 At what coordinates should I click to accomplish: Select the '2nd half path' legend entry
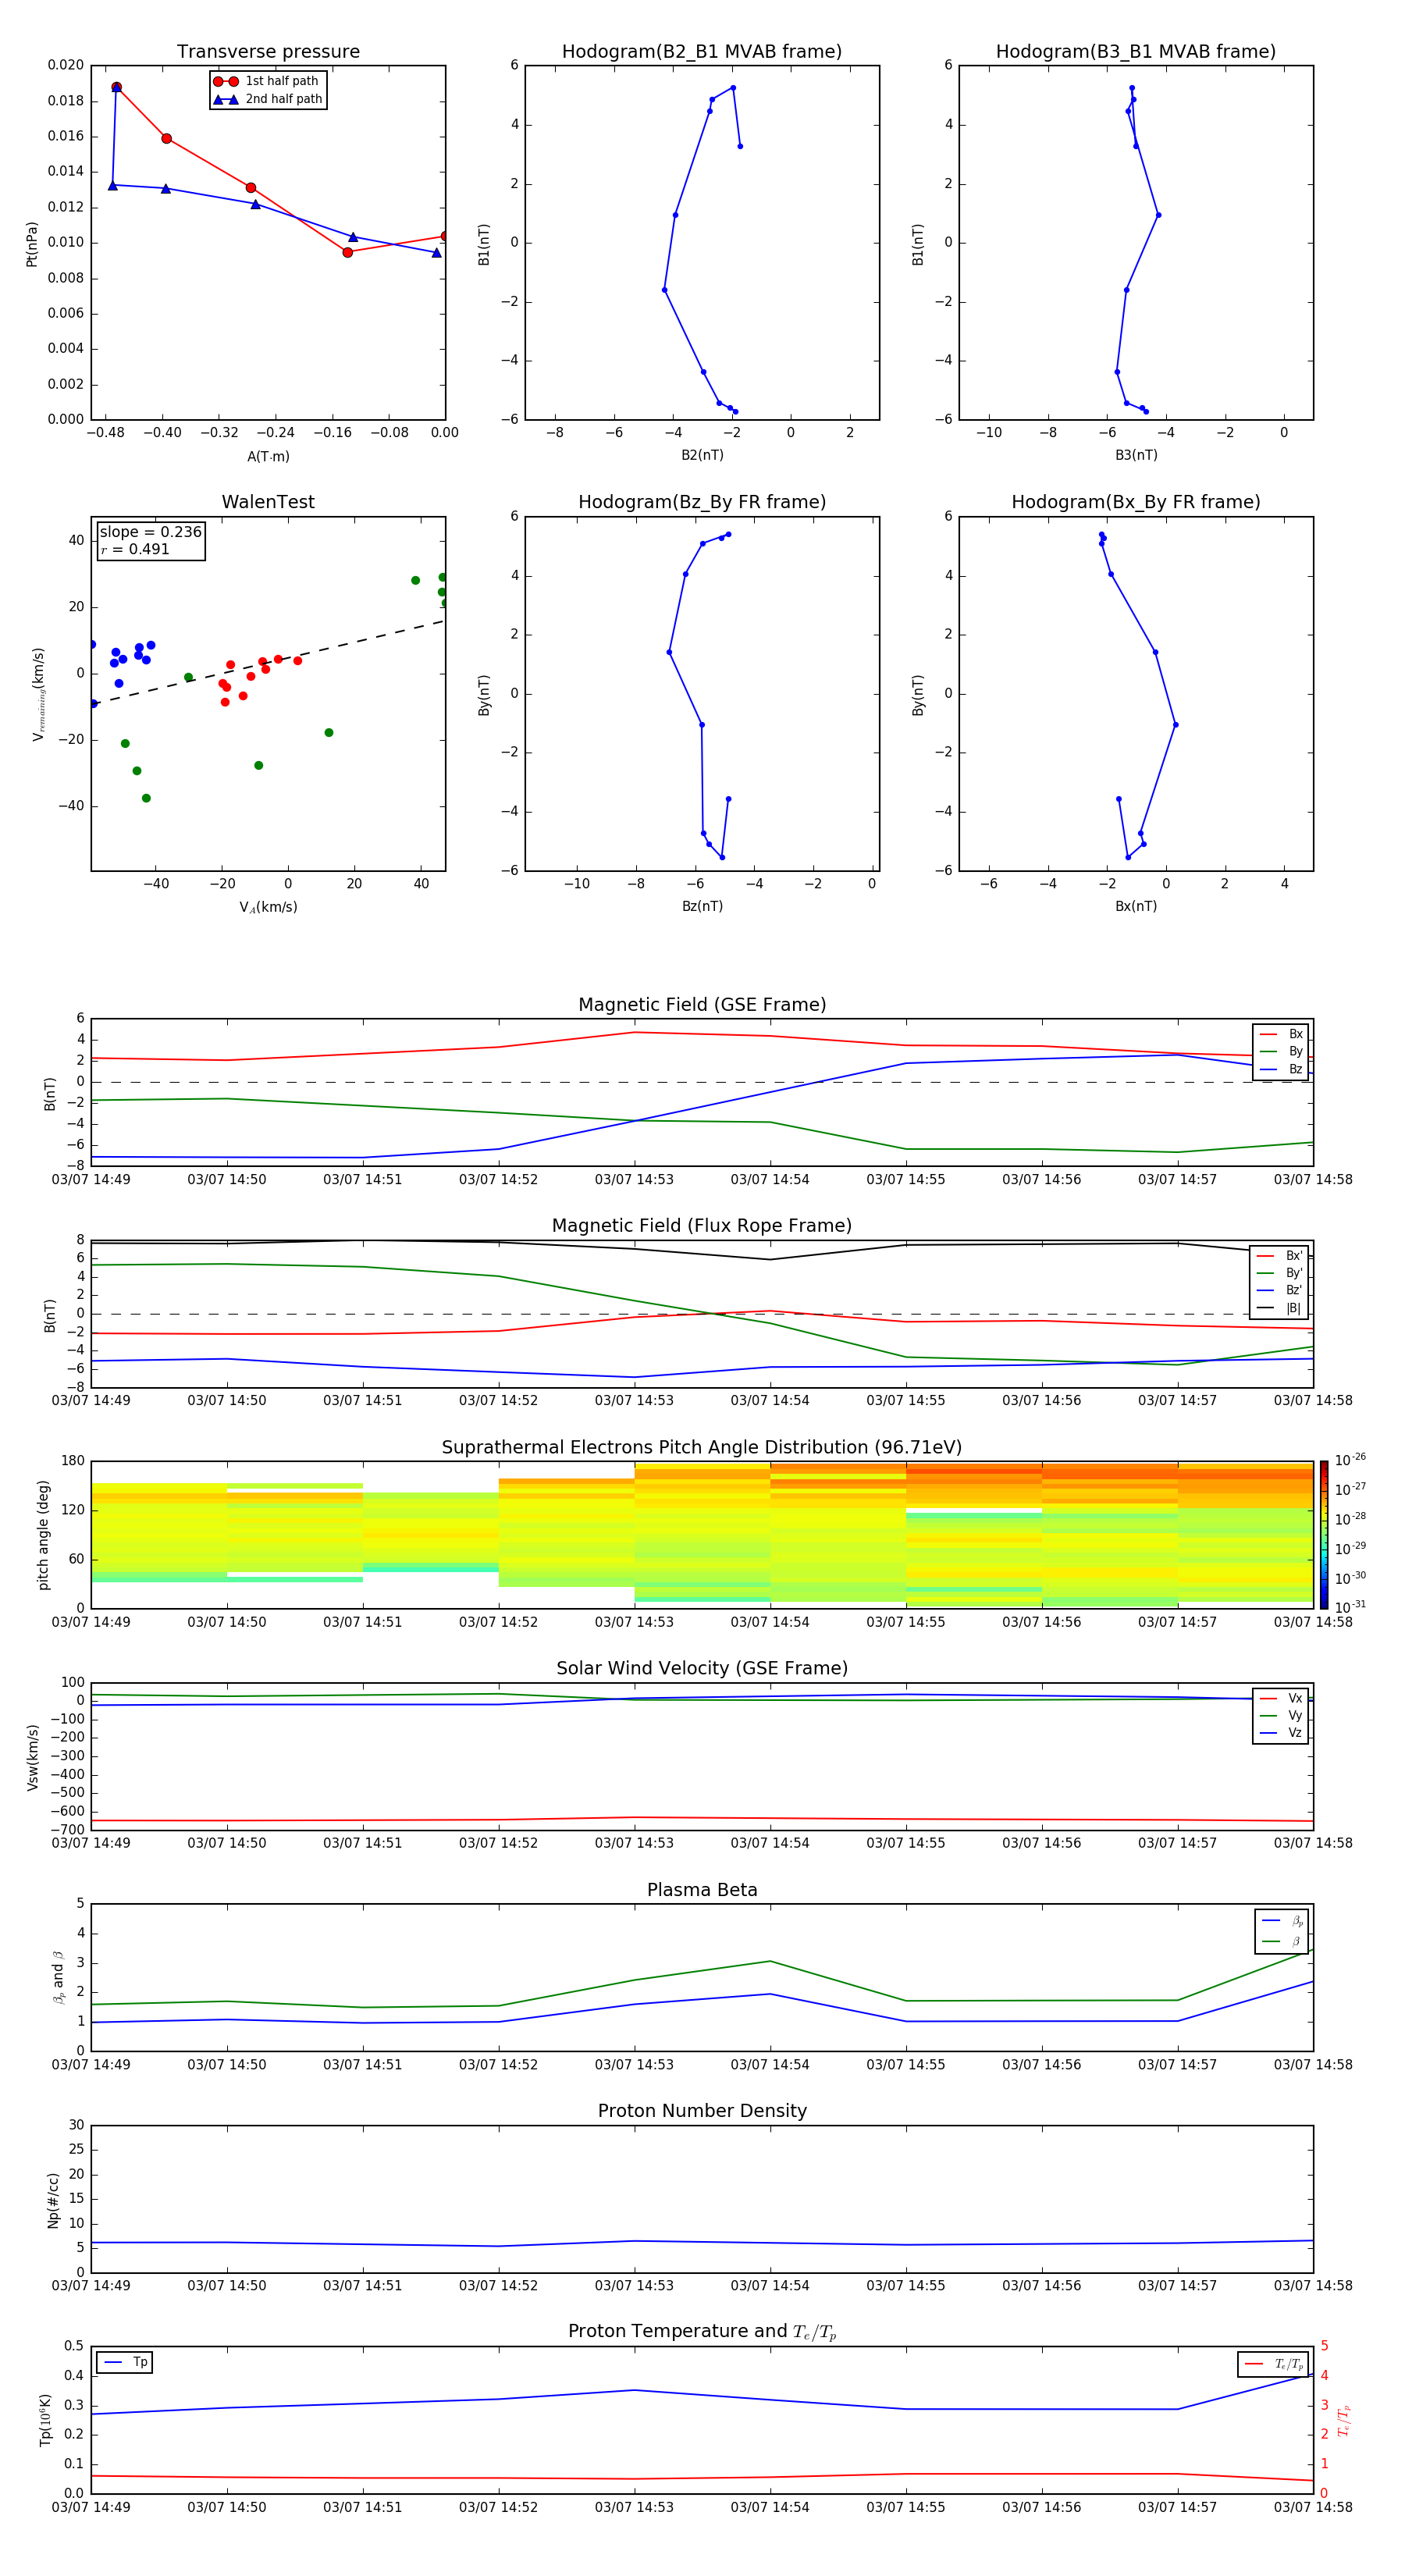tap(267, 99)
